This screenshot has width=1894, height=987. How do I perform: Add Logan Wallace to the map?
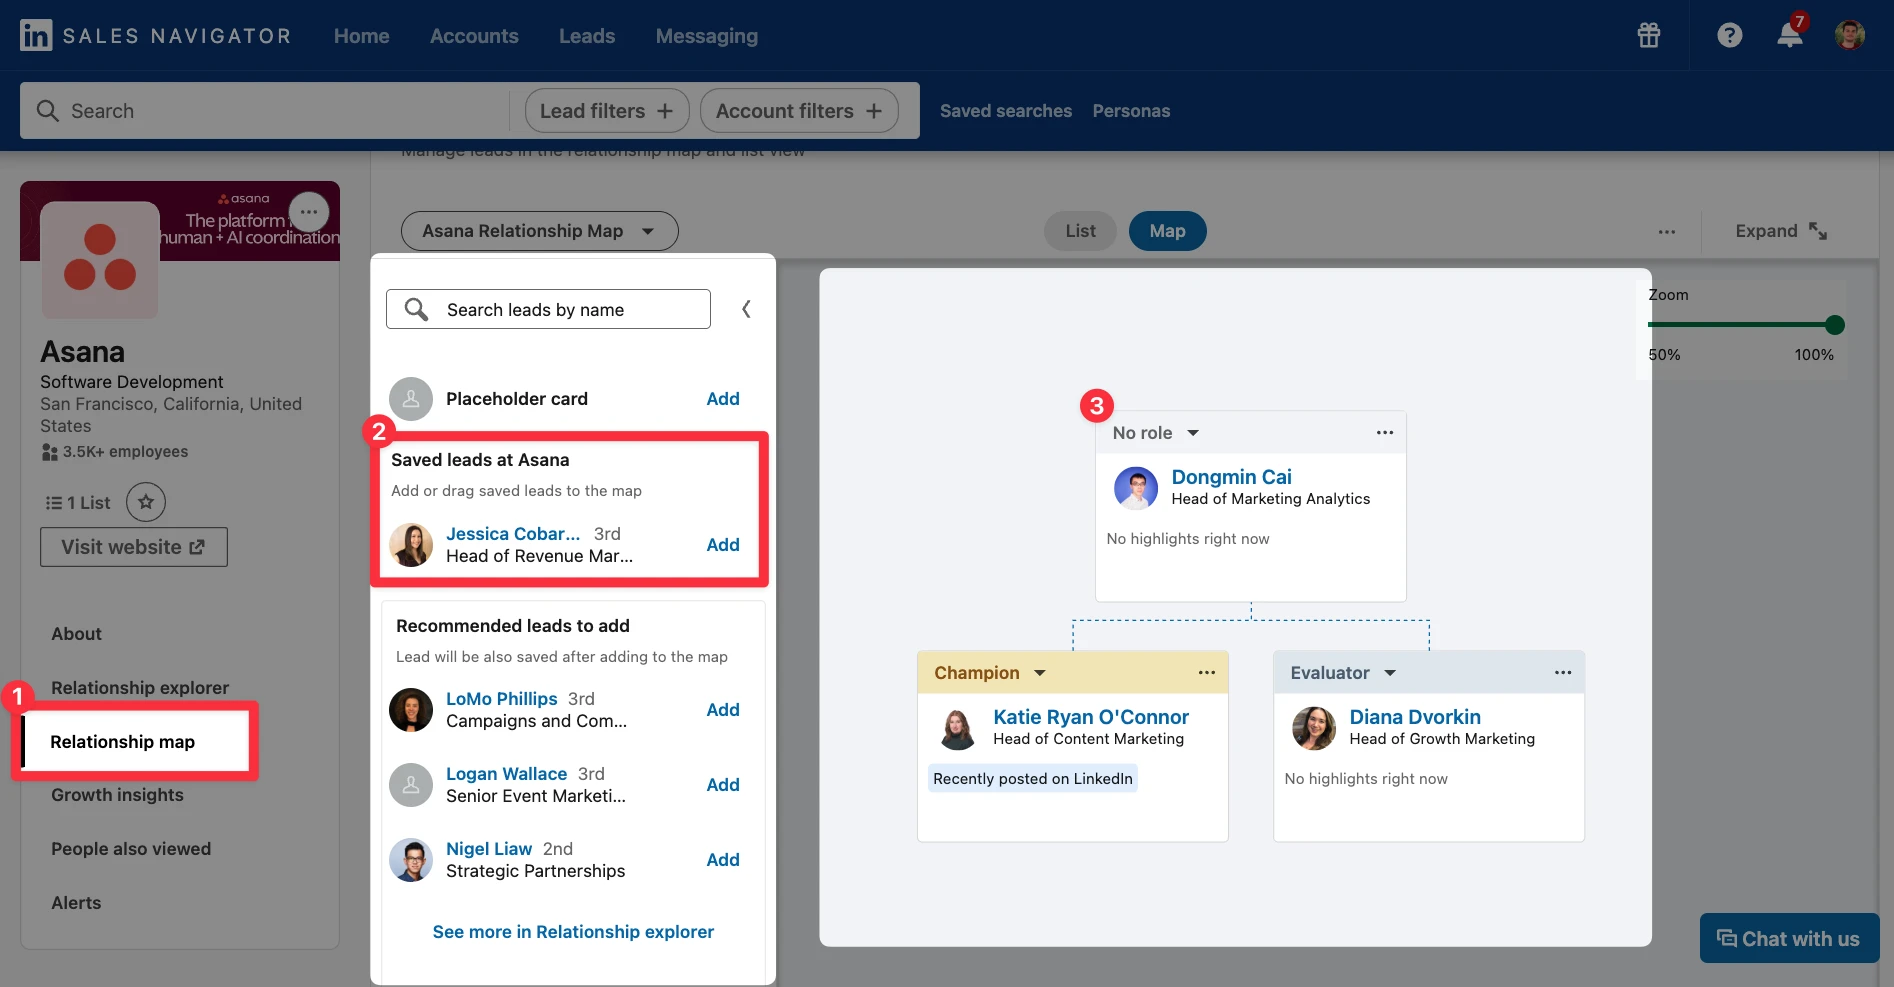[723, 785]
